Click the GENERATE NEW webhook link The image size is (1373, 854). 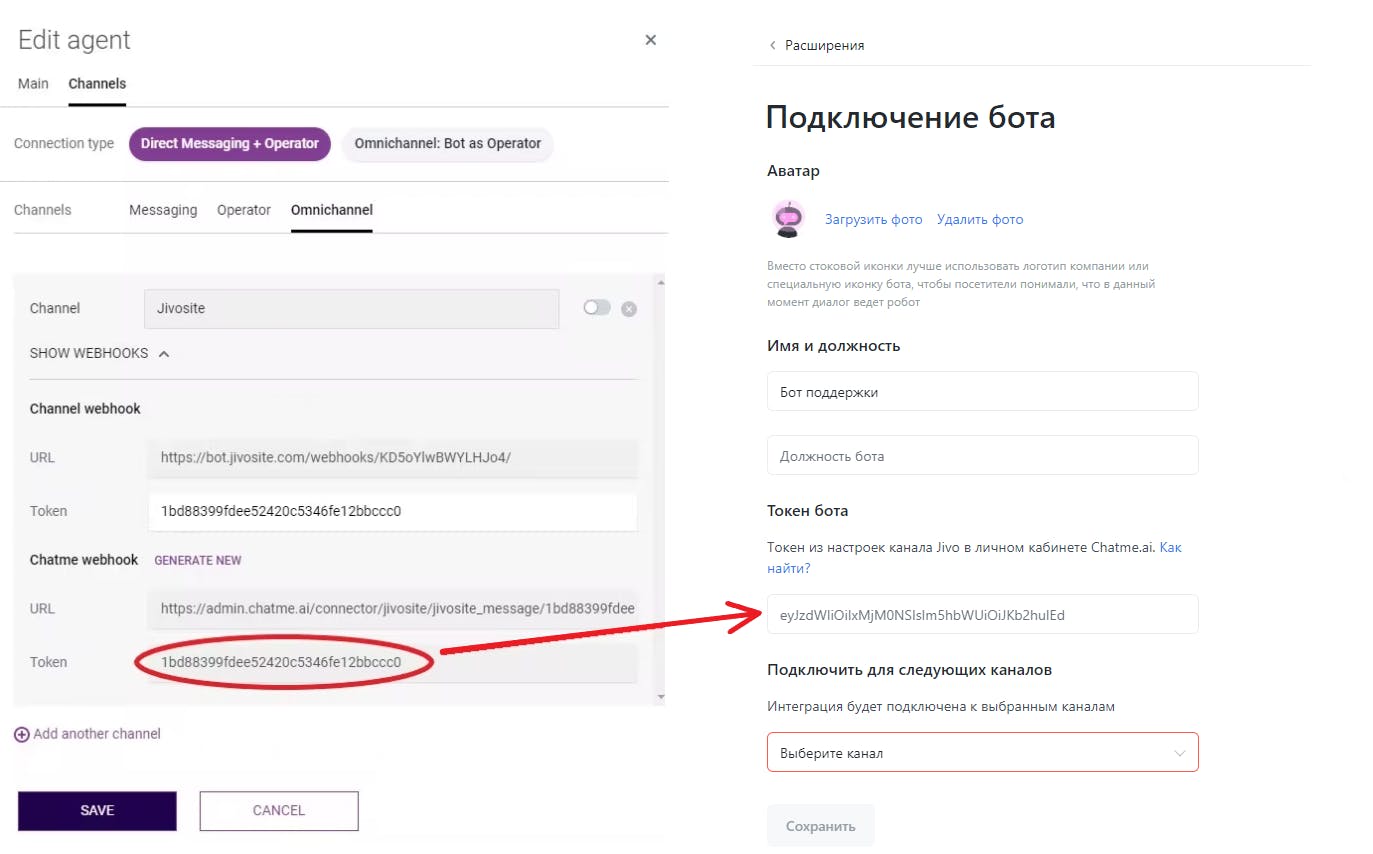197,560
